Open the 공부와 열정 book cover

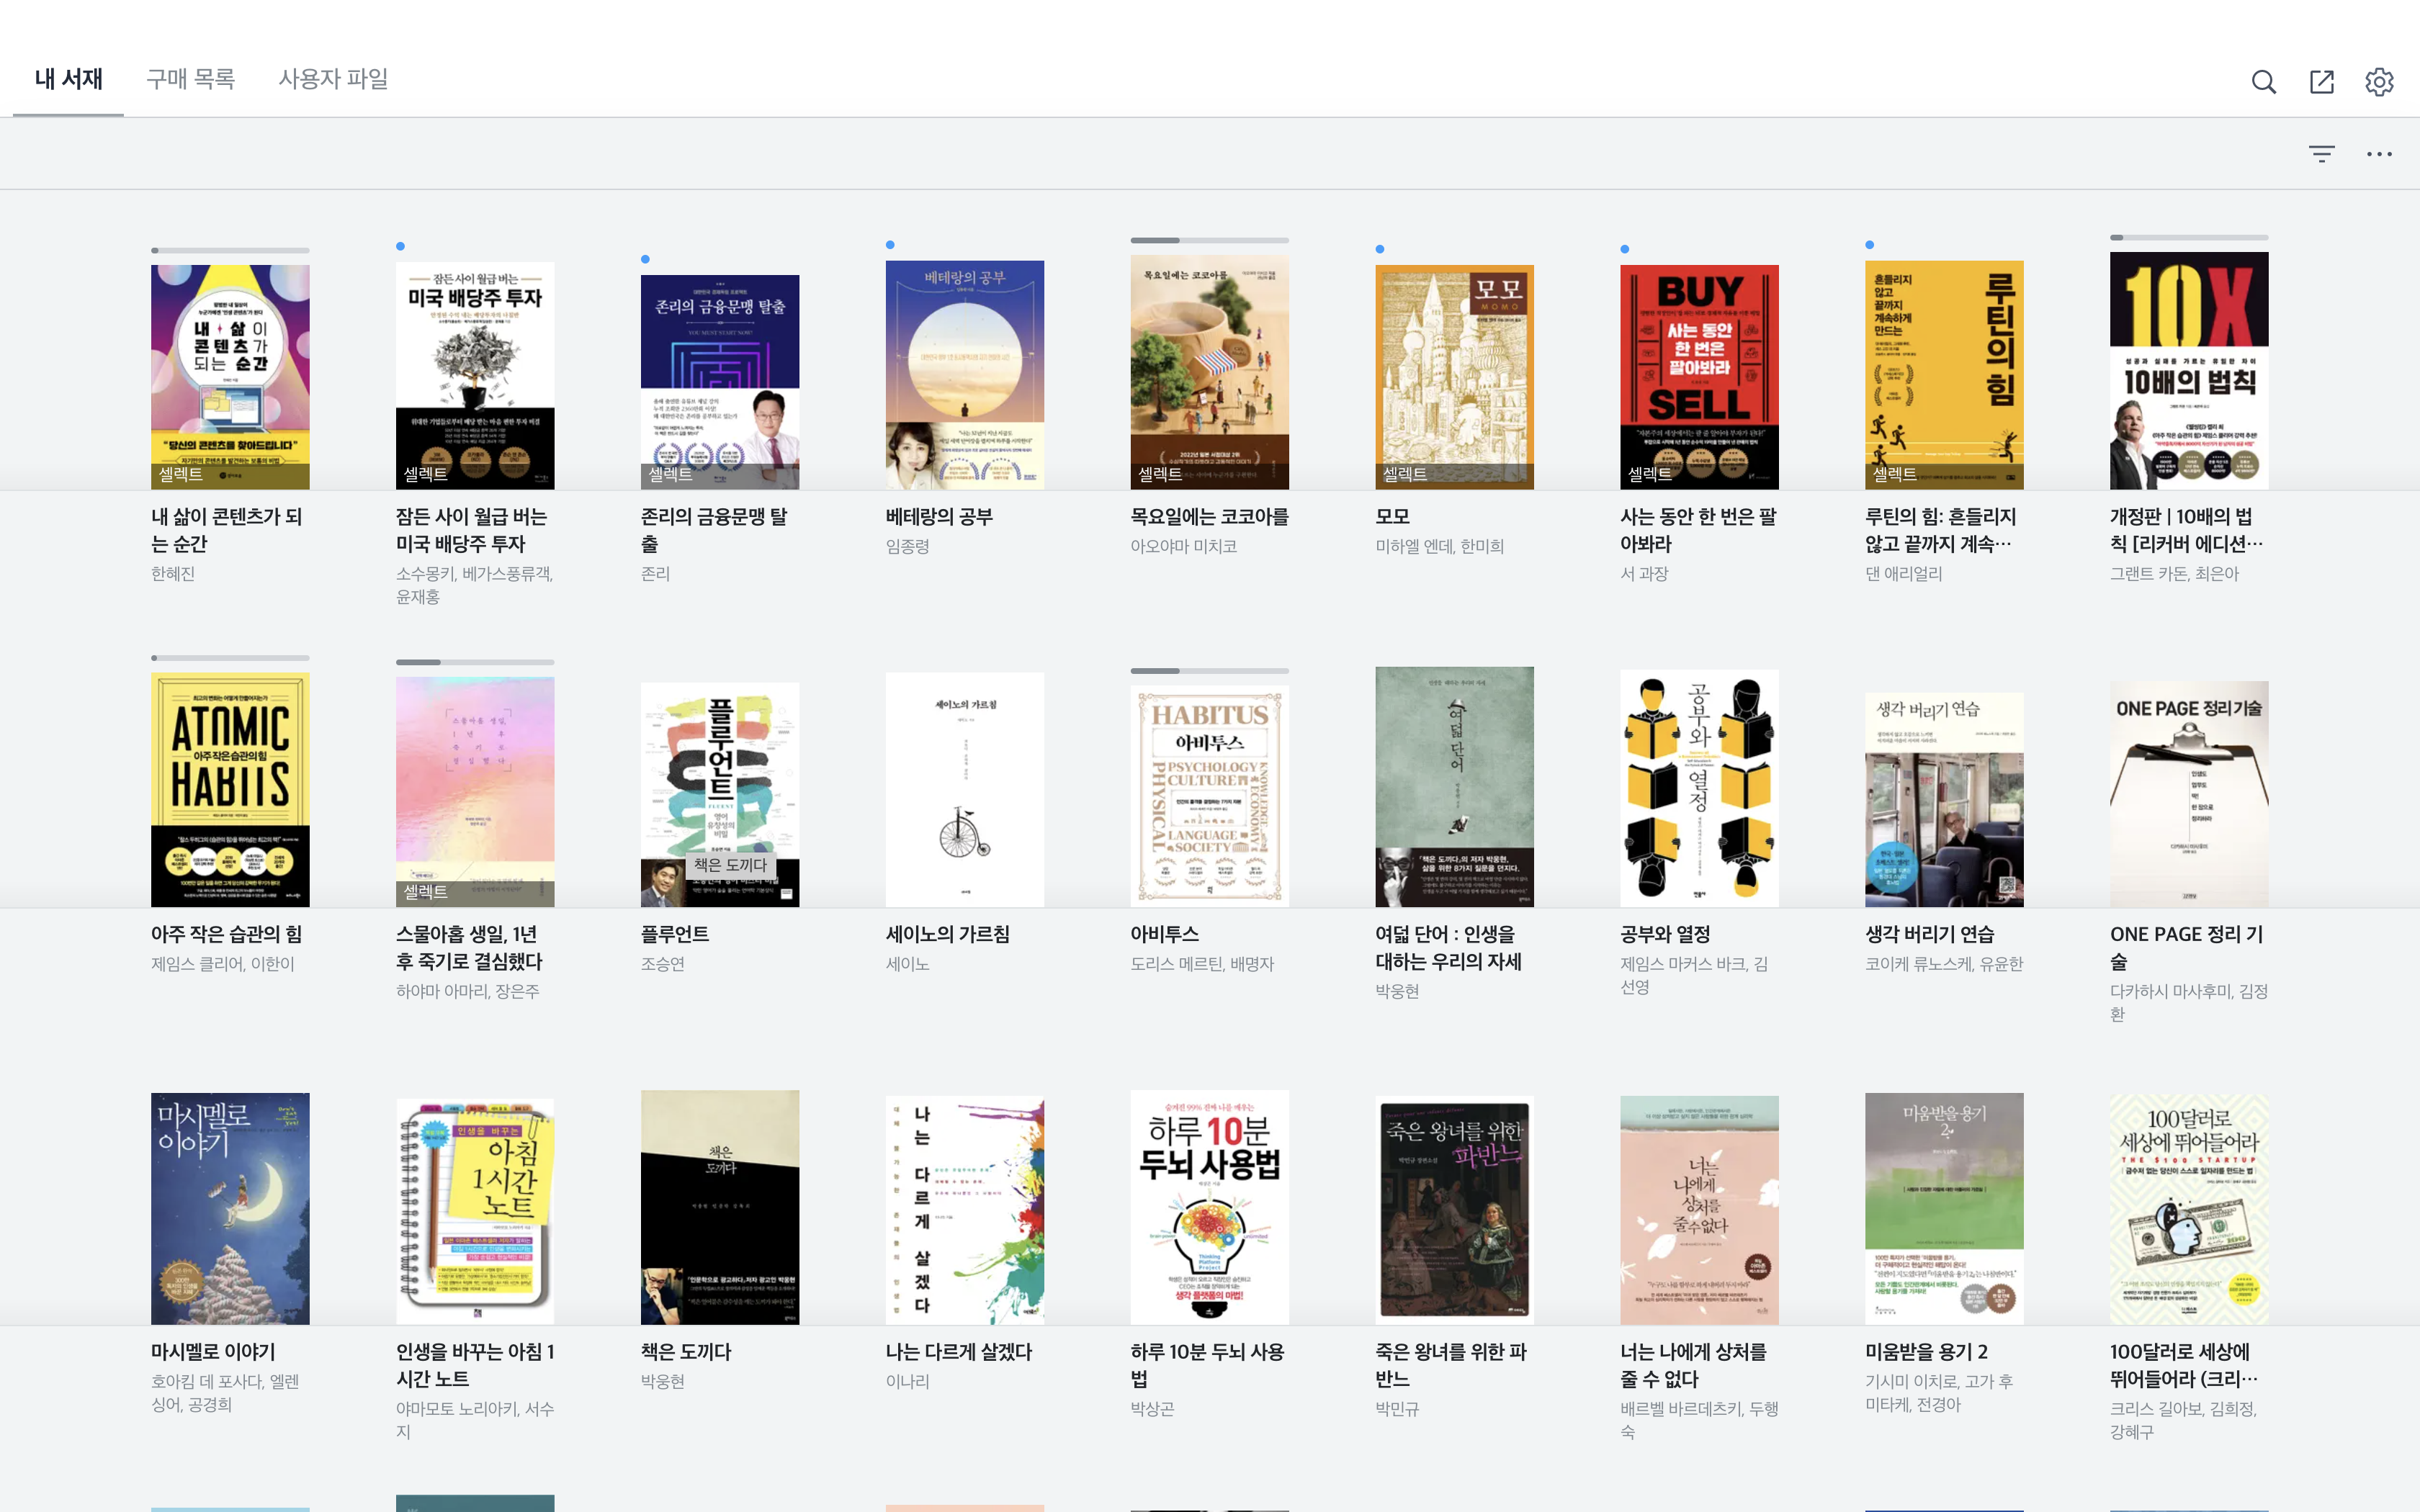tap(1700, 788)
